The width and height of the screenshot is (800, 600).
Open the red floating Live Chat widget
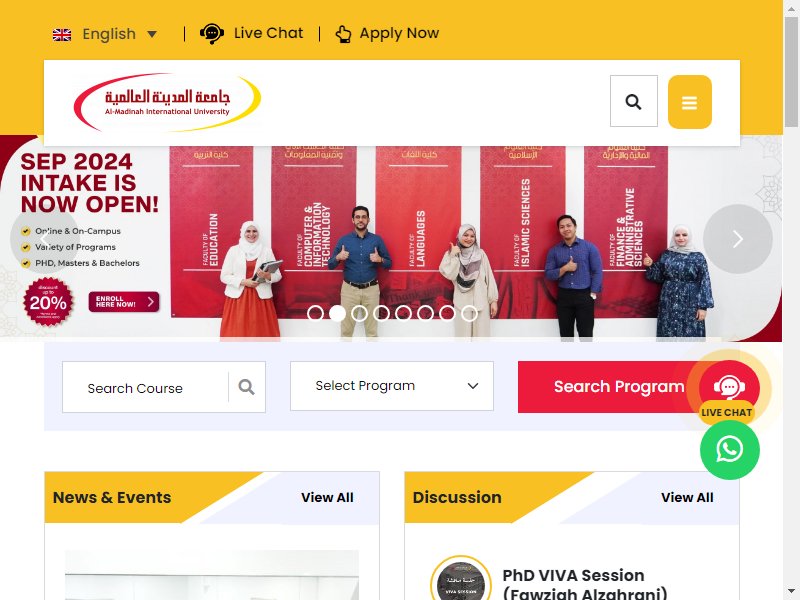[x=729, y=389]
